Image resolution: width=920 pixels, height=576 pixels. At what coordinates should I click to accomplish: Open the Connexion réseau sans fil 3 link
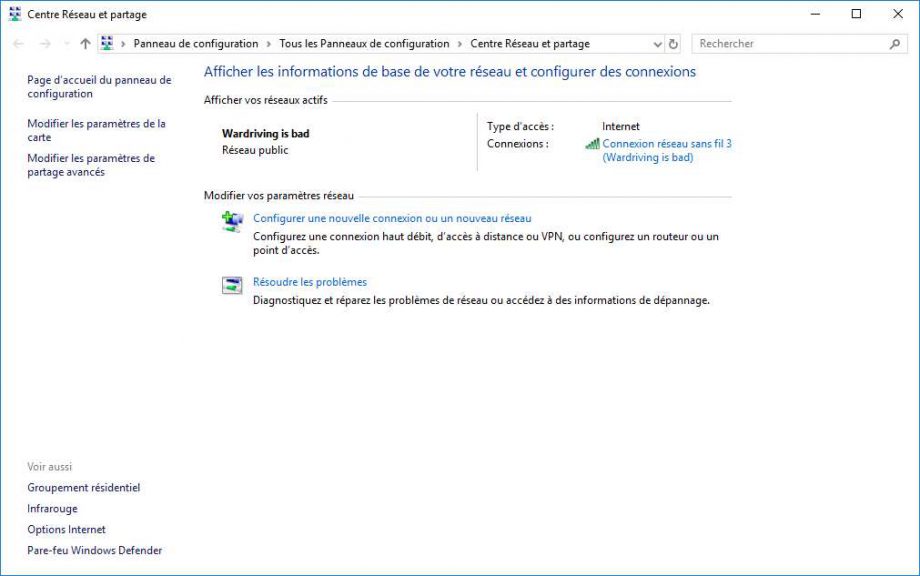(x=666, y=144)
